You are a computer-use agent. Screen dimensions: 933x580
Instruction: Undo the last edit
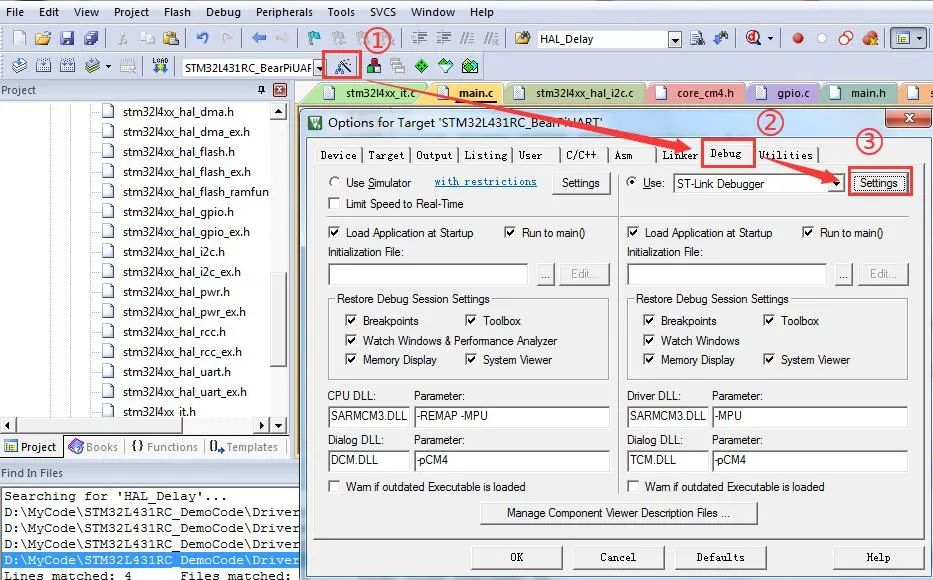[202, 39]
